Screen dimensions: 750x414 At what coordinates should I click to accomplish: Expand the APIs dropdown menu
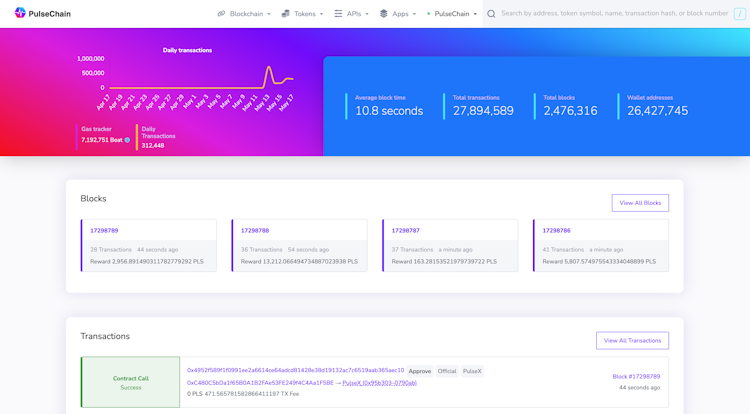click(352, 14)
